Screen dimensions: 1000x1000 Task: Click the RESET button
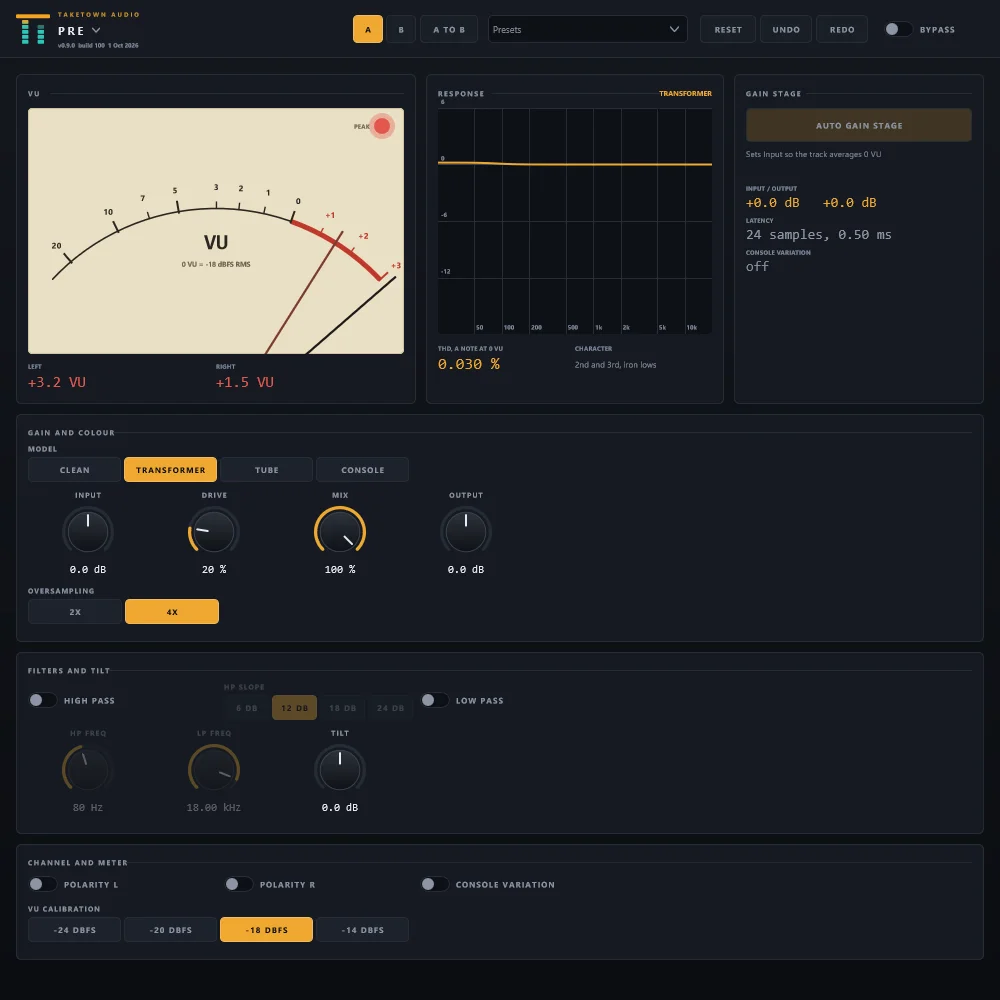tap(728, 29)
